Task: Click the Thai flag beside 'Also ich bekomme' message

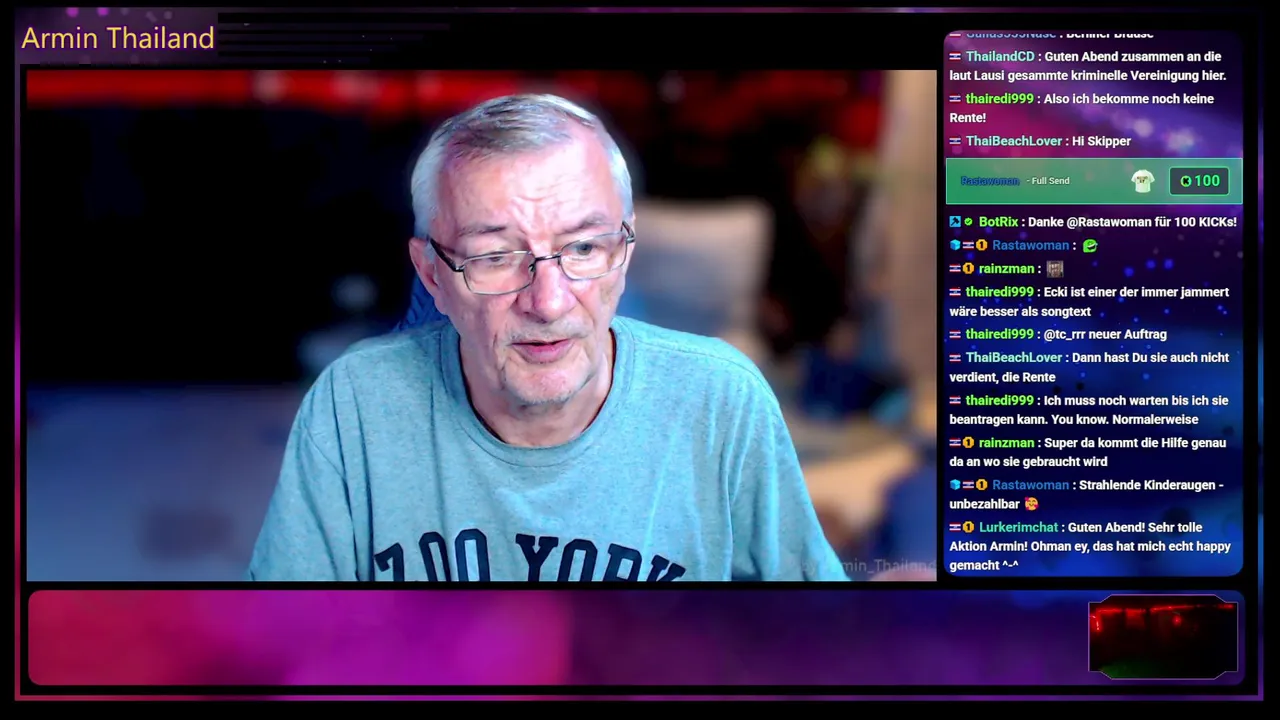Action: pos(955,99)
